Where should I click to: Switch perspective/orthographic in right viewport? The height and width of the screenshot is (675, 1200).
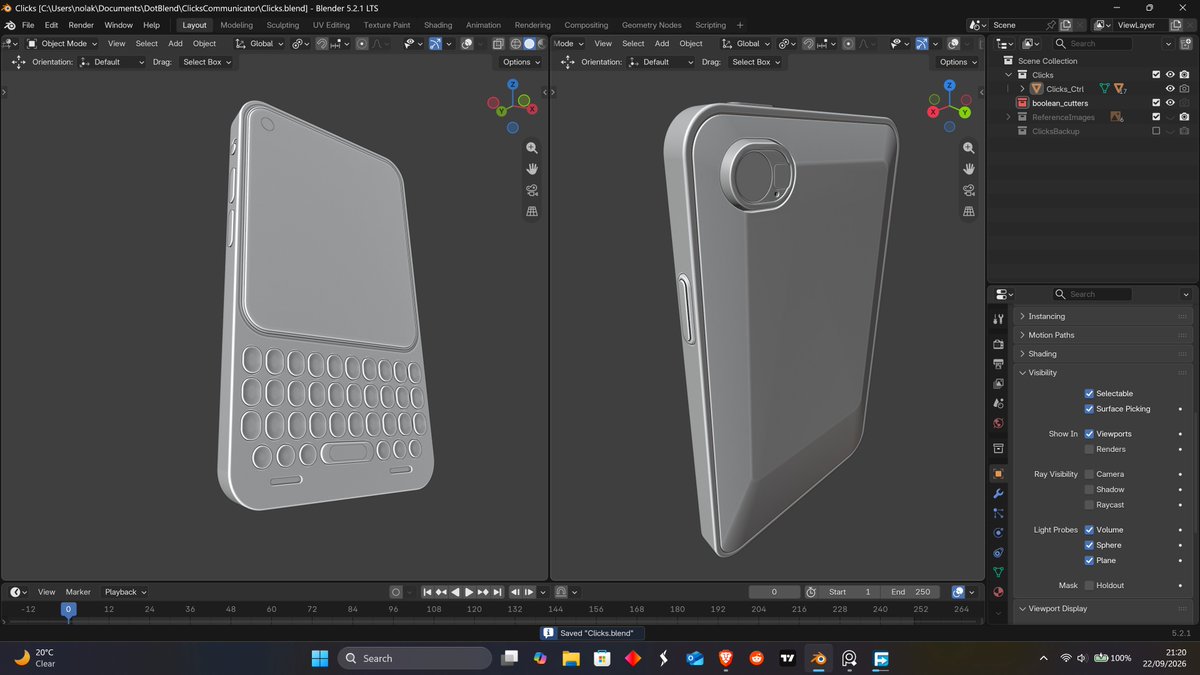click(x=968, y=211)
